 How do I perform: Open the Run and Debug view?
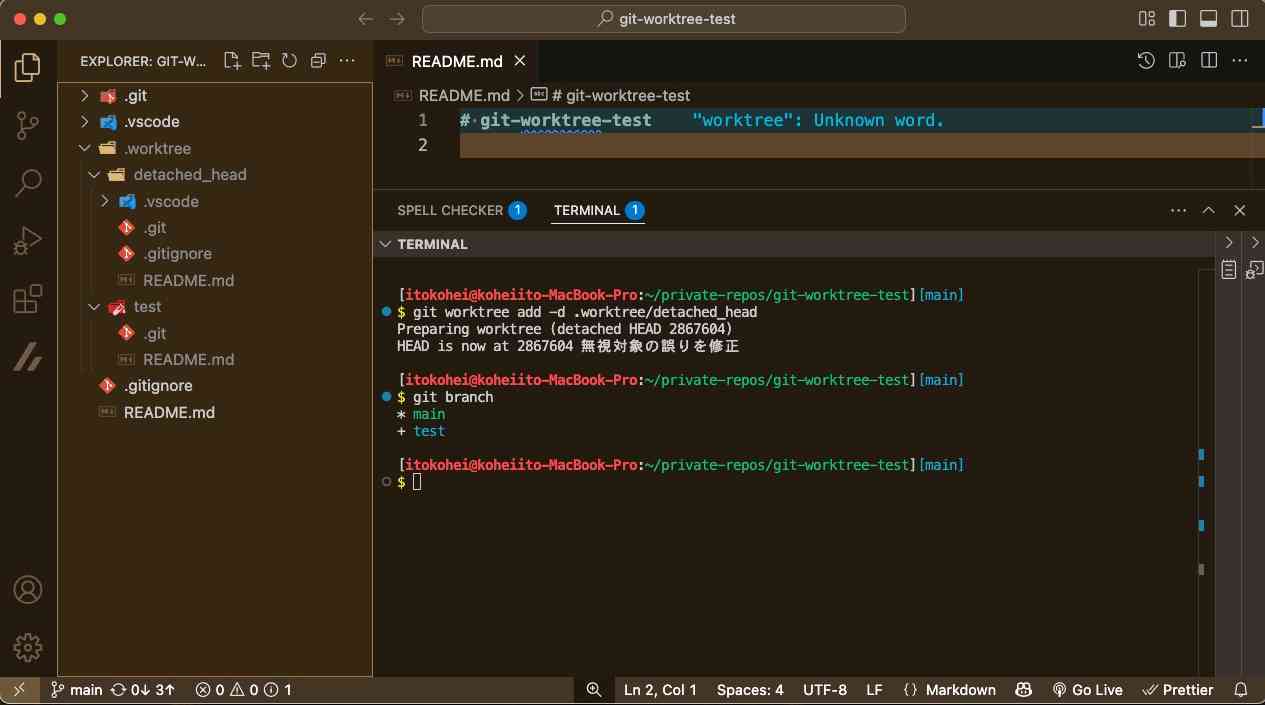coord(28,241)
